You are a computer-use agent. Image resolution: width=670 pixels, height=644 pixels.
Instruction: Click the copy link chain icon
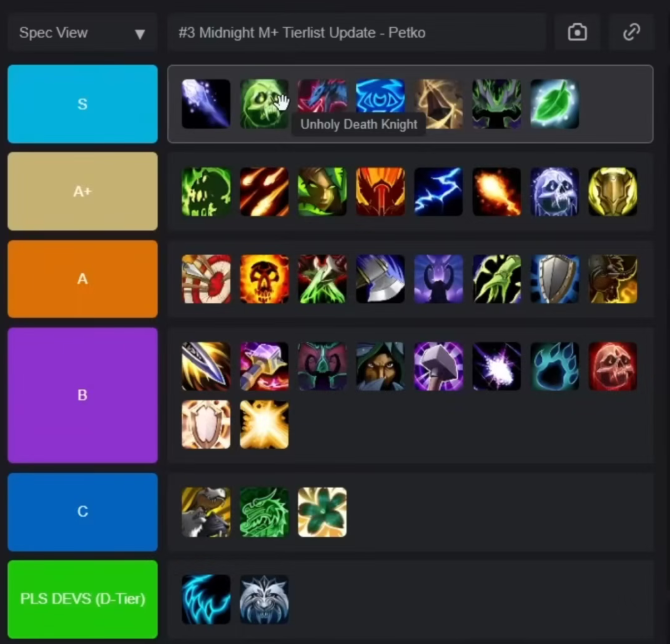(x=631, y=32)
